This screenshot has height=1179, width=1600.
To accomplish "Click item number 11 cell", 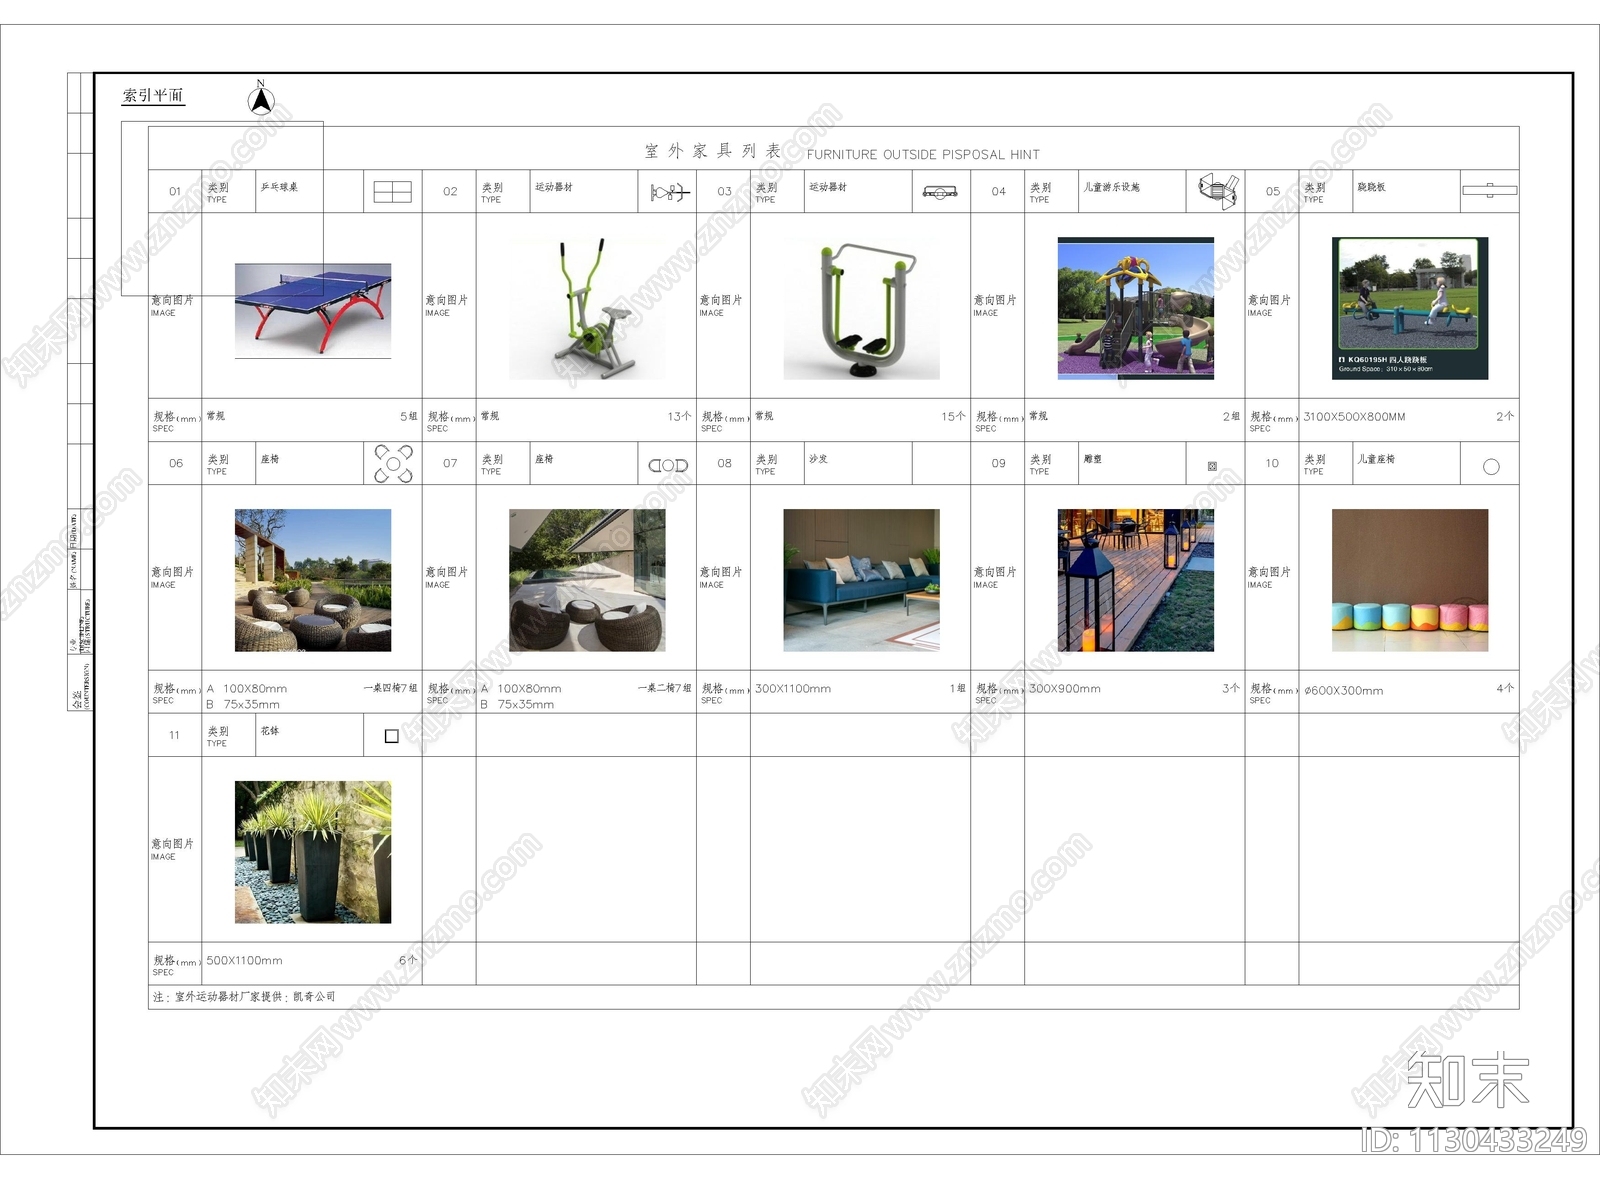I will click(175, 735).
